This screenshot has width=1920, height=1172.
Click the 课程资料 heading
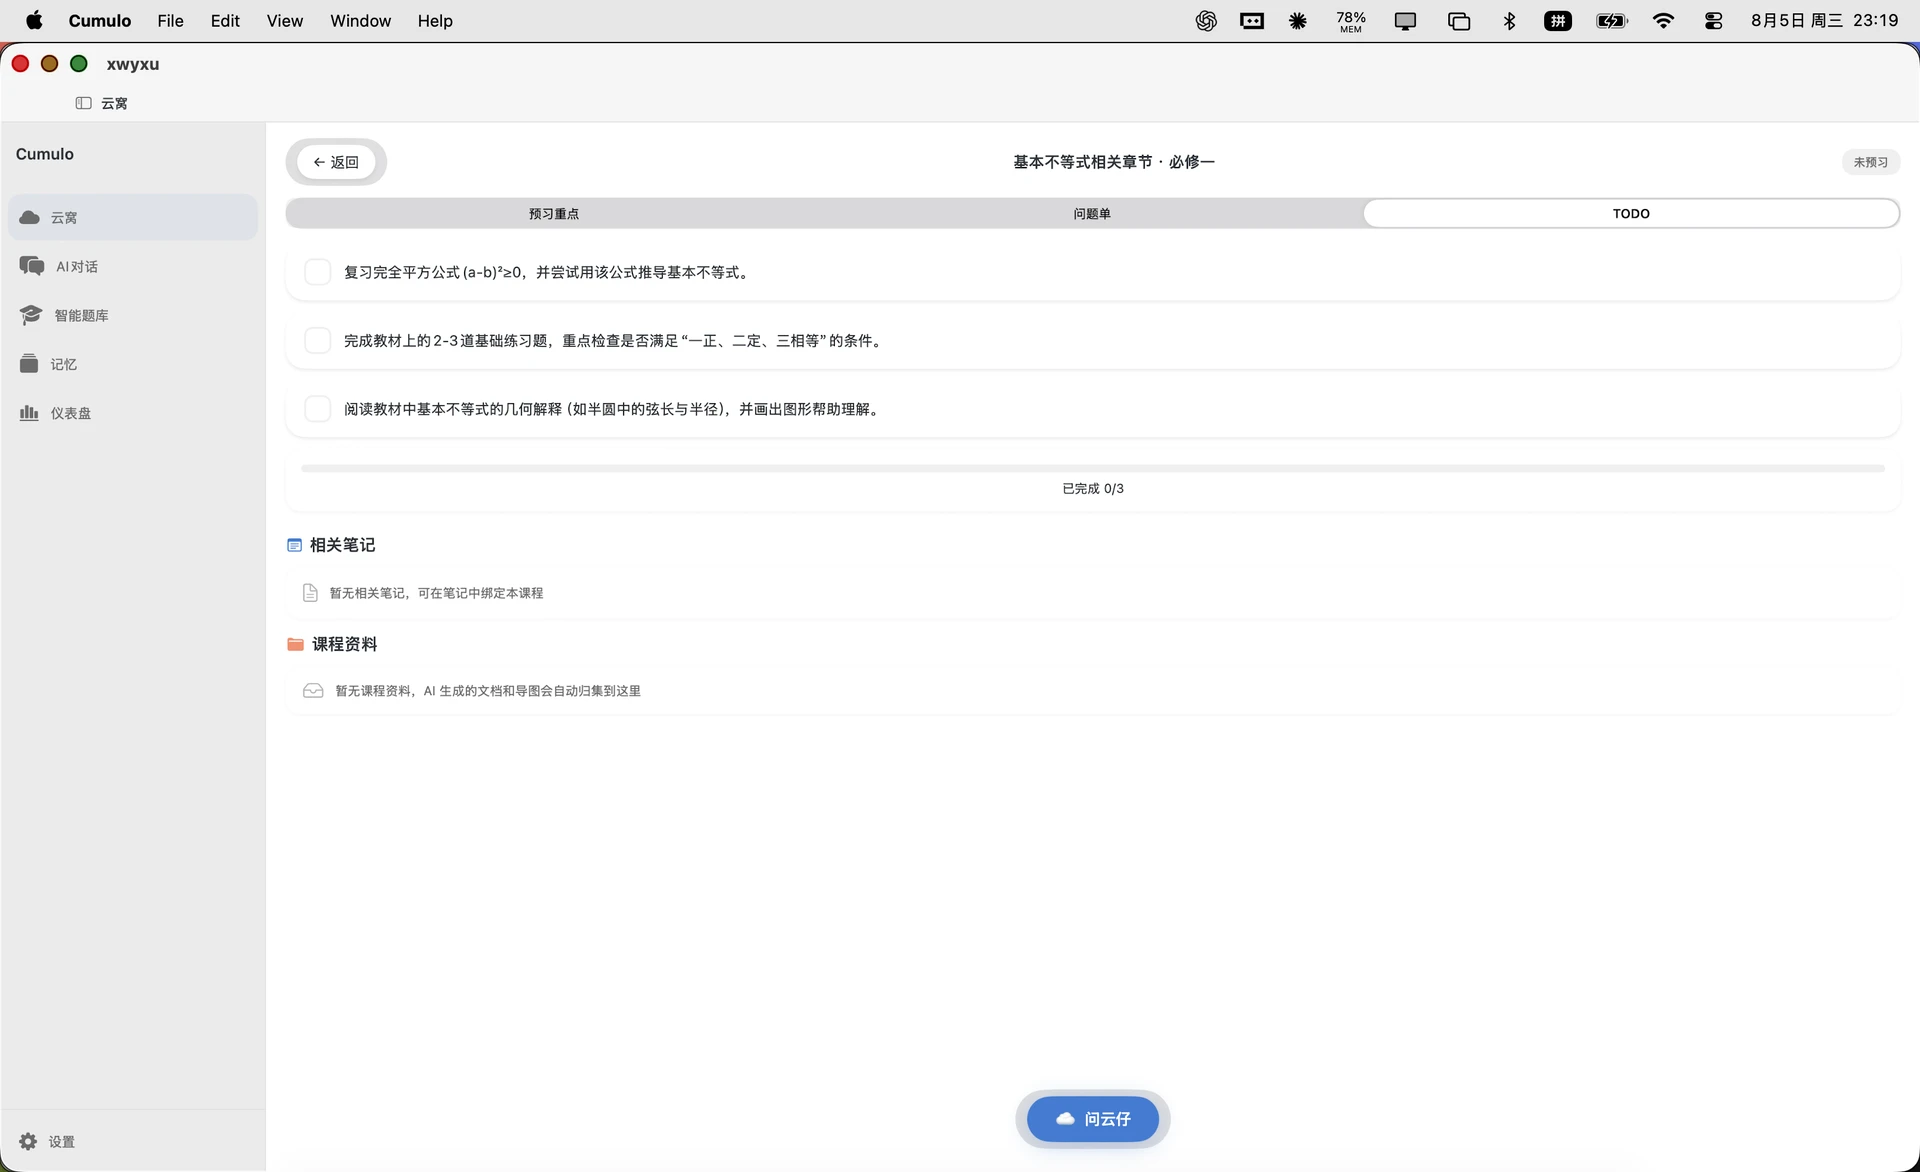(344, 644)
